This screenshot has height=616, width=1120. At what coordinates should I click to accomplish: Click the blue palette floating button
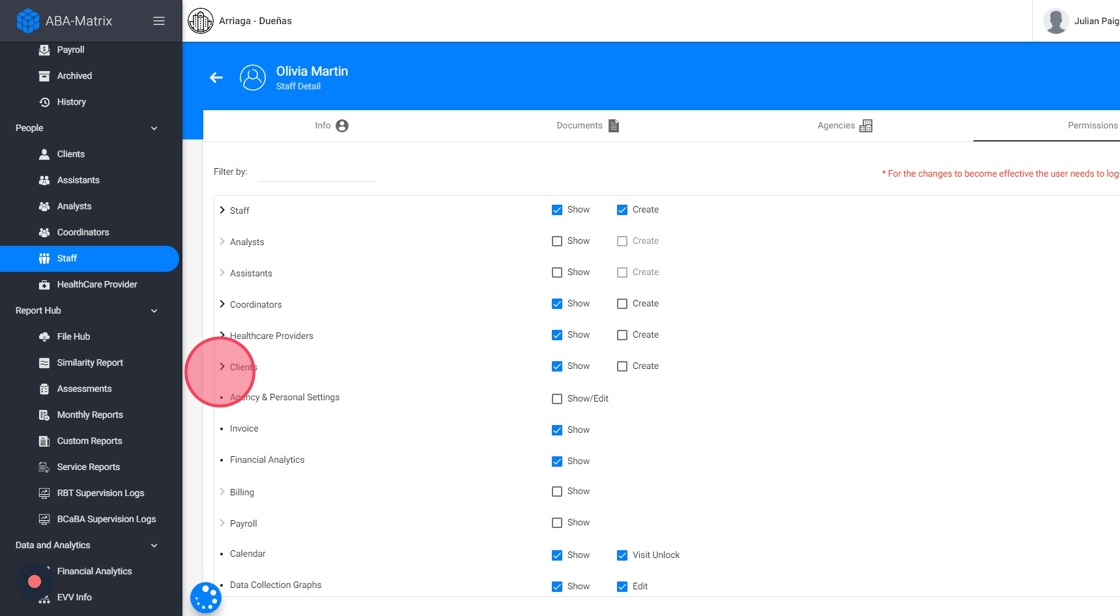click(x=206, y=597)
